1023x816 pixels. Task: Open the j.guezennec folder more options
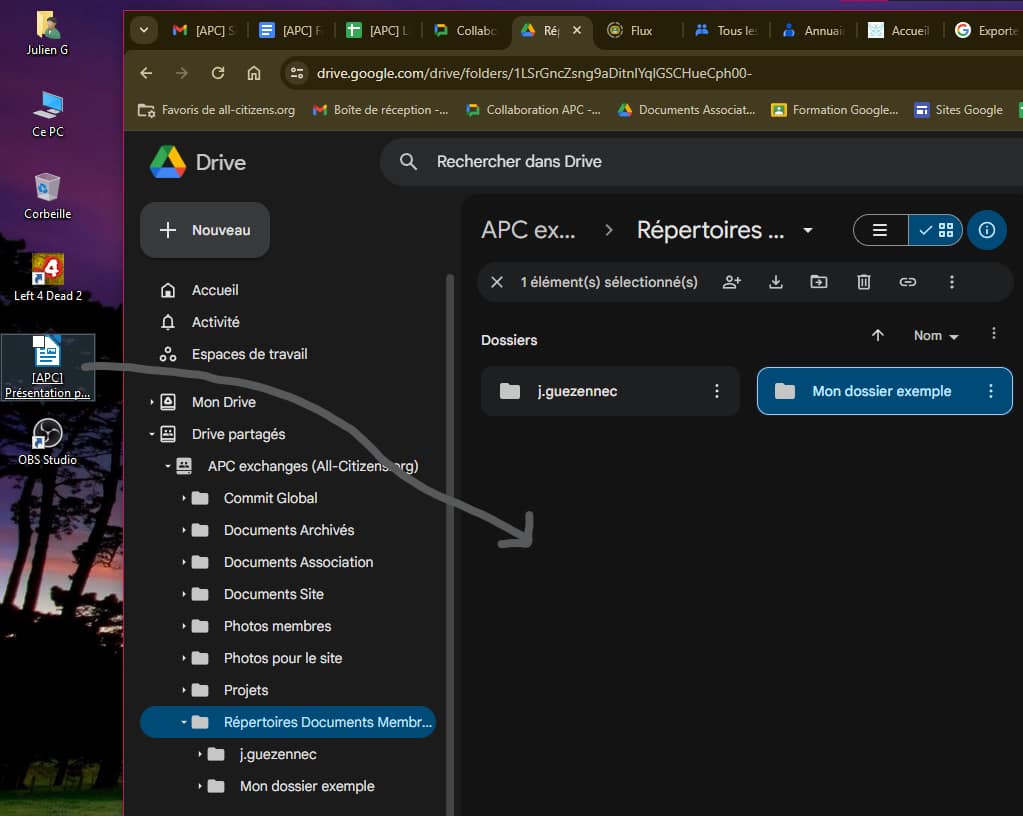[x=717, y=391]
